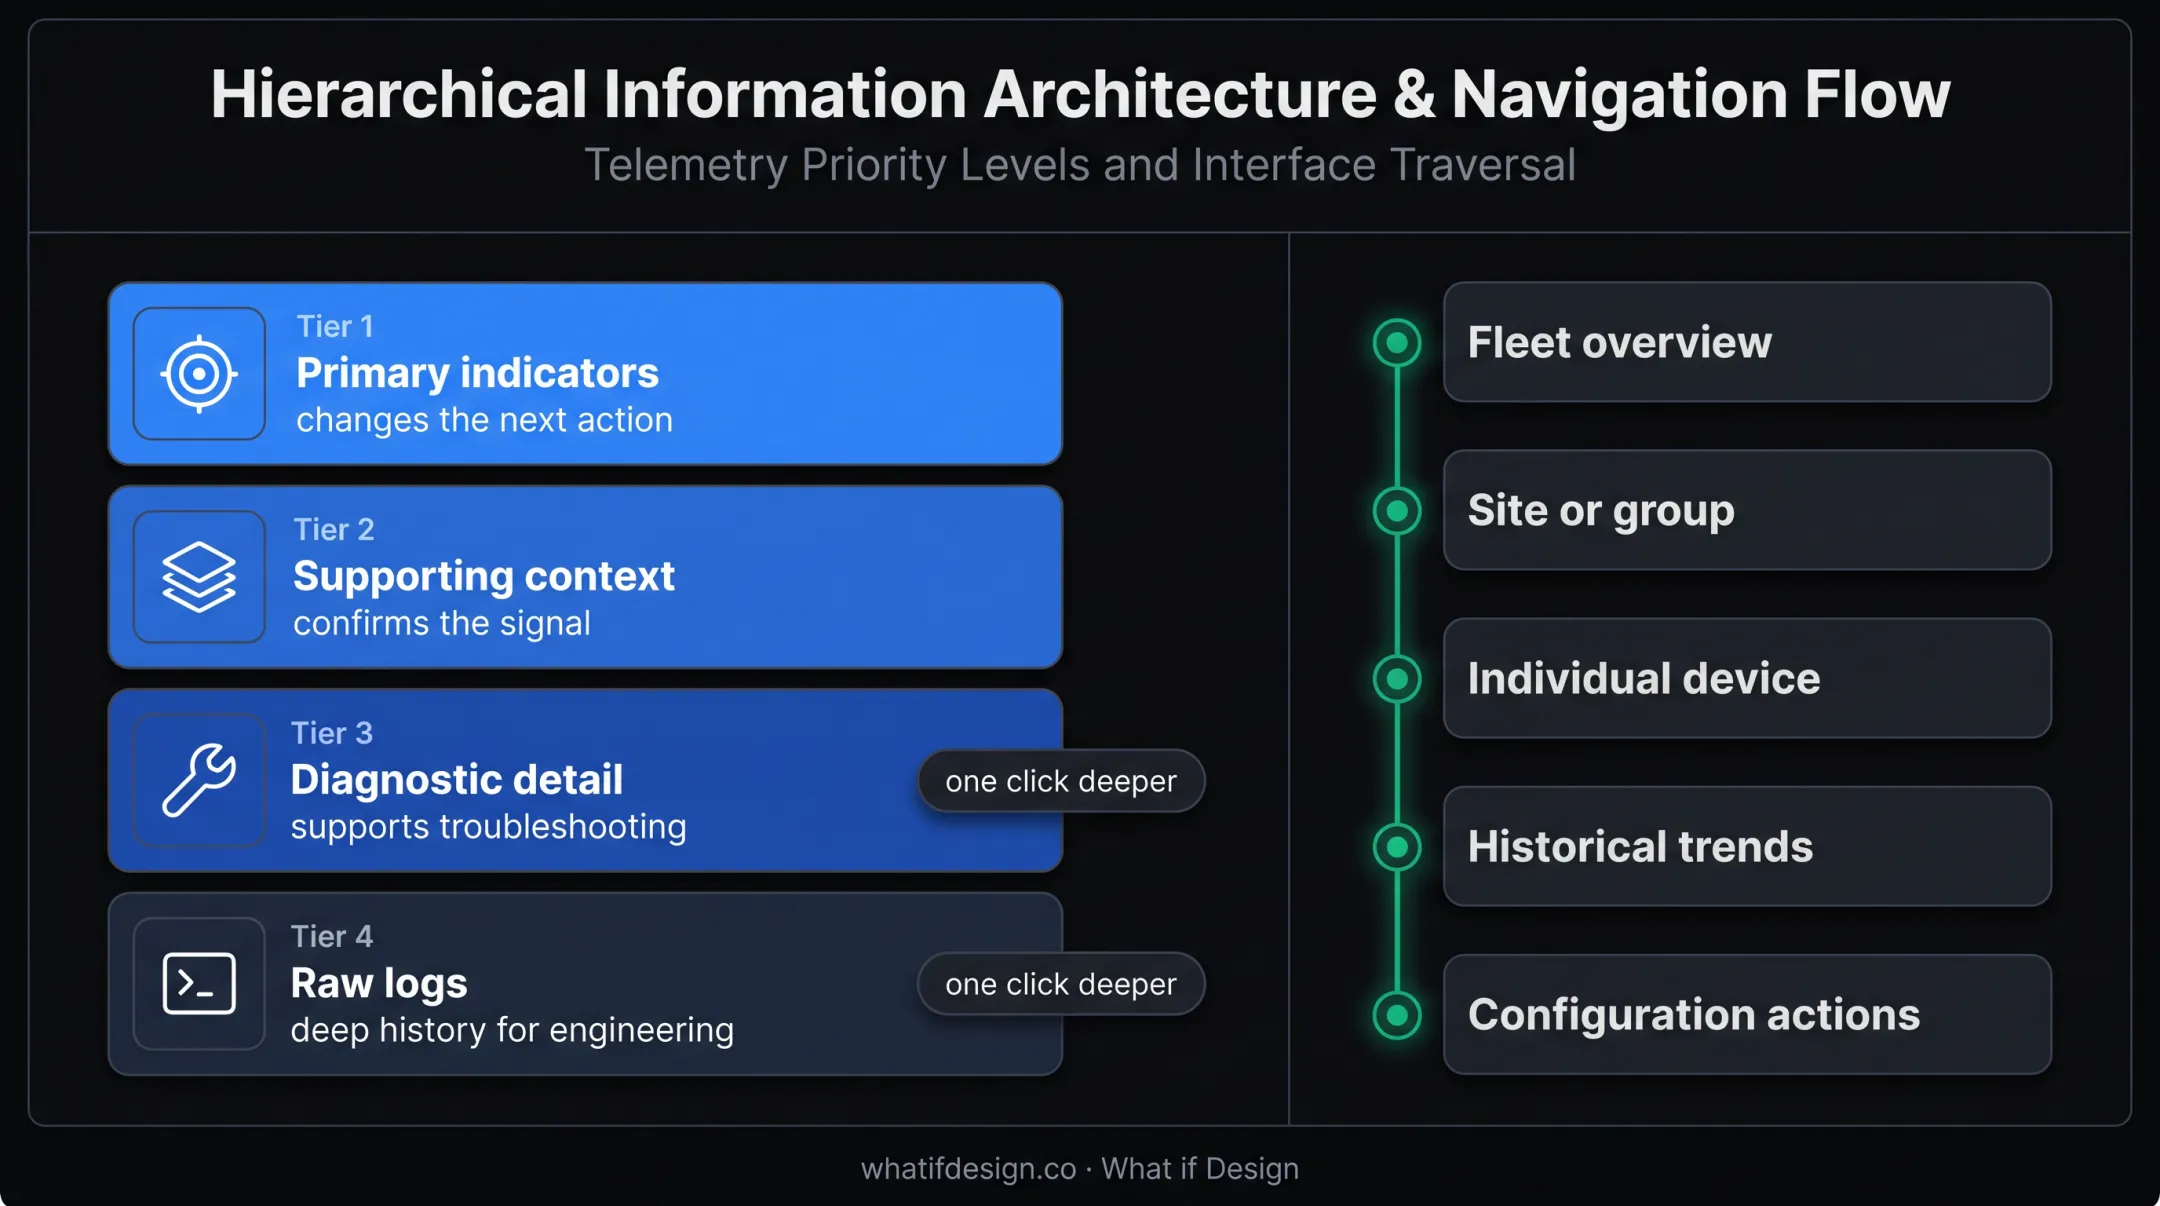The image size is (2160, 1206).
Task: Click the stacked layers icon in Tier 2
Action: tap(199, 577)
